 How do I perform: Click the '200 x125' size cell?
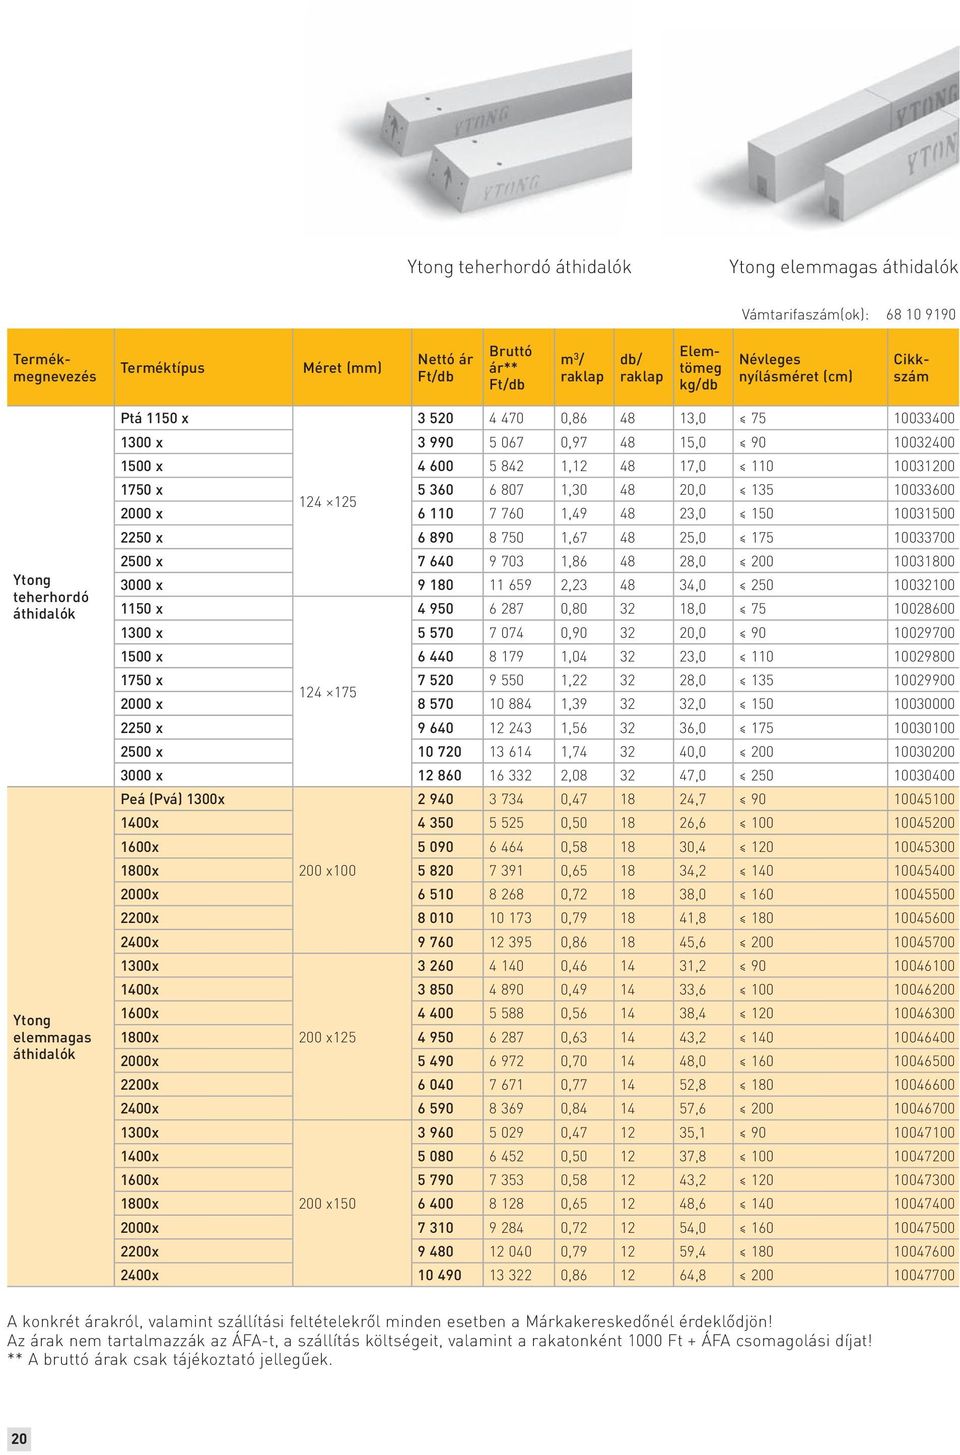coord(327,1037)
